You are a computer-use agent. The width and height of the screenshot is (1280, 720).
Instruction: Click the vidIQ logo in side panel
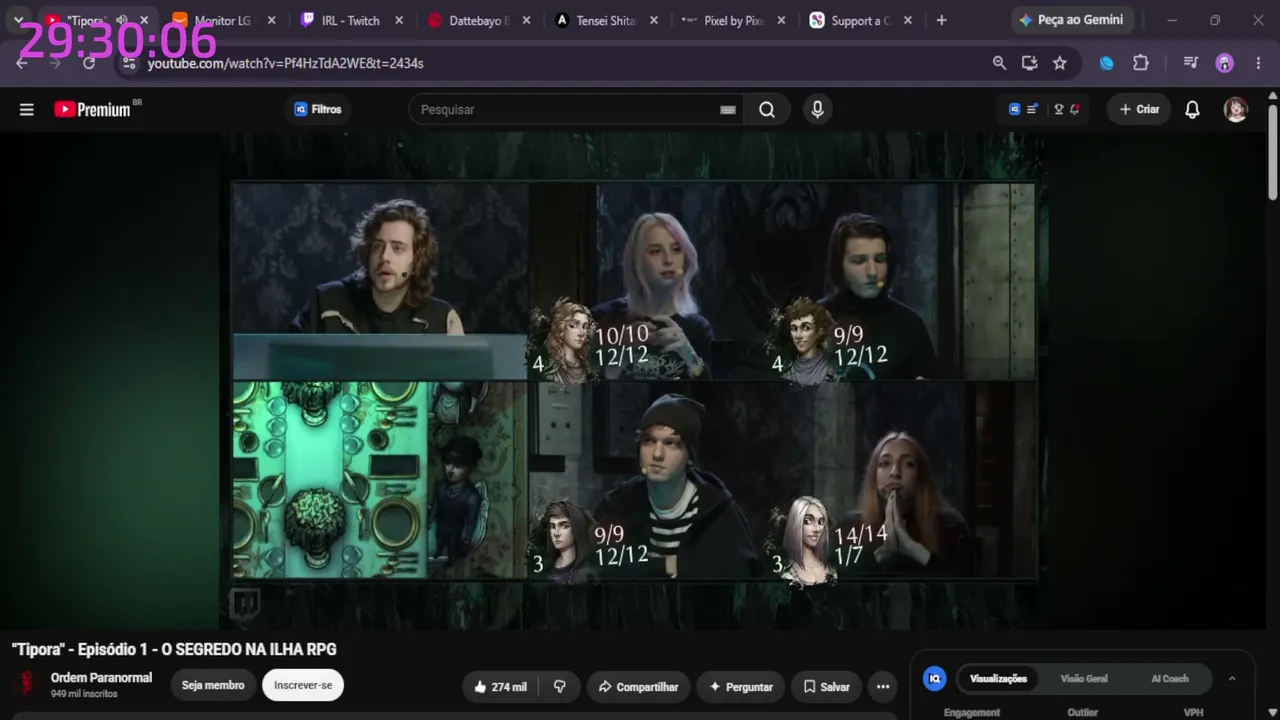pos(935,679)
